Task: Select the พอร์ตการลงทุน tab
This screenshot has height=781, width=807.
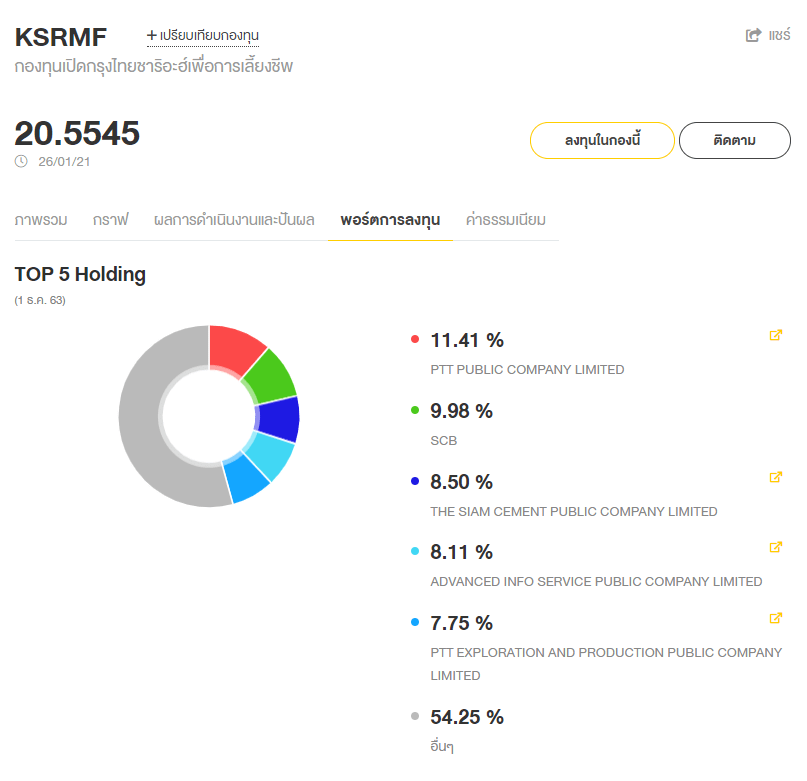Action: (390, 220)
